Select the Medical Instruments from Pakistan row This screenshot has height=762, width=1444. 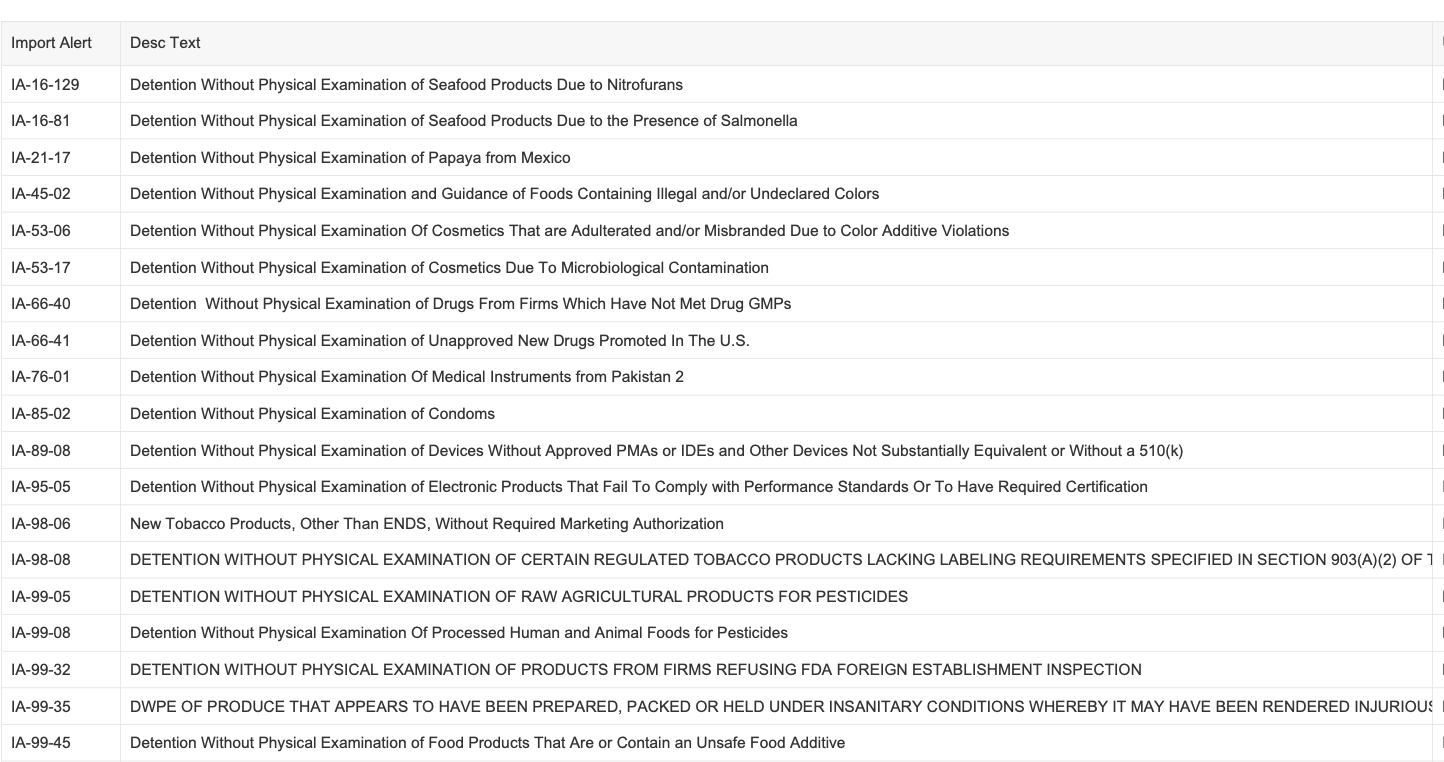coord(722,377)
